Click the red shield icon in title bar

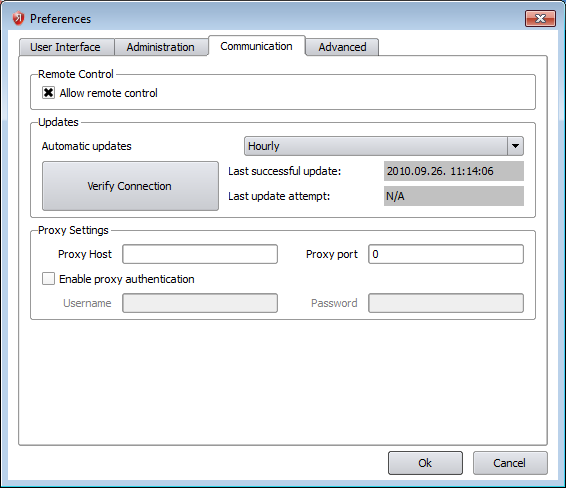(18, 18)
